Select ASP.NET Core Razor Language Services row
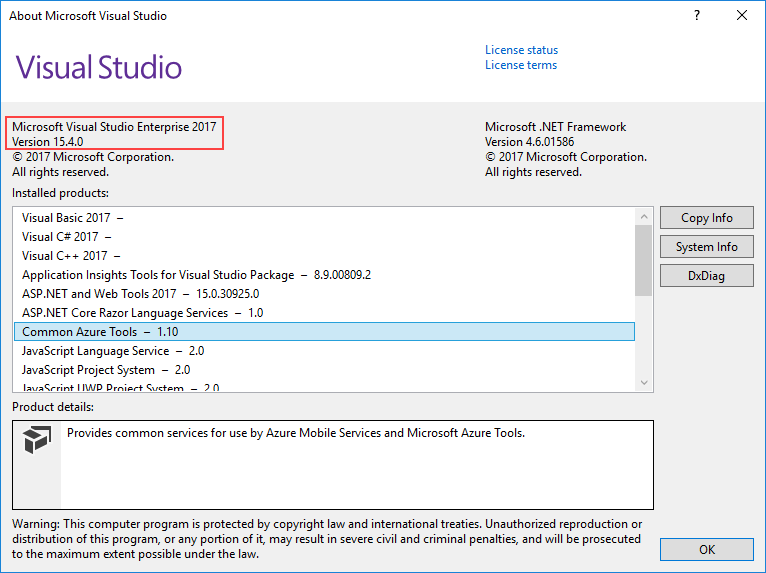 (x=324, y=313)
